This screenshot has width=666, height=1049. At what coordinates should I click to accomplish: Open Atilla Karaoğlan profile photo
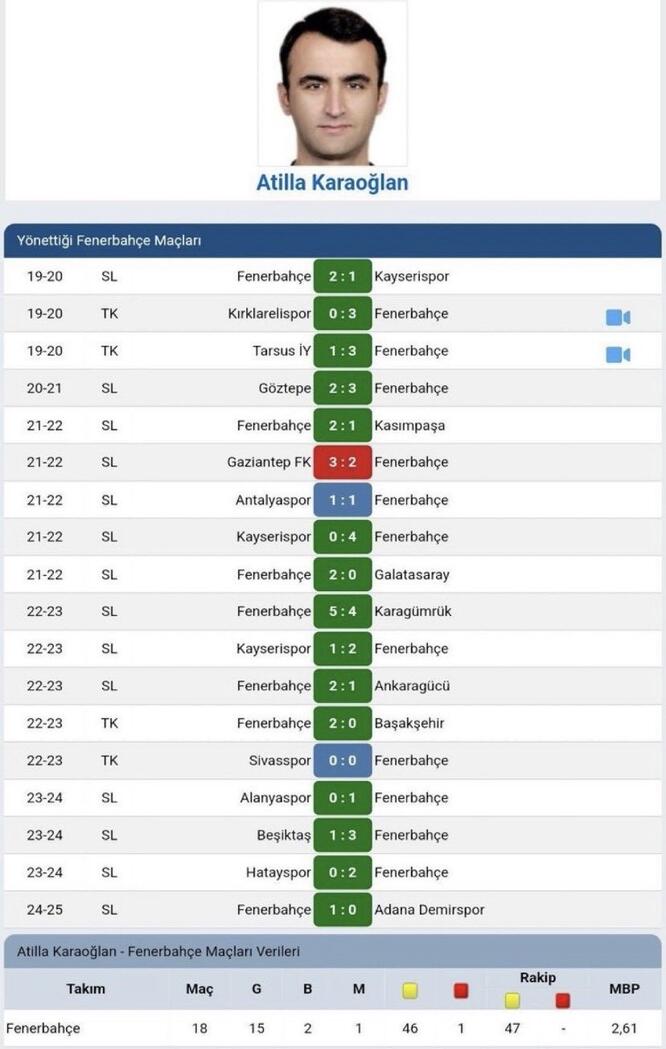[332, 83]
